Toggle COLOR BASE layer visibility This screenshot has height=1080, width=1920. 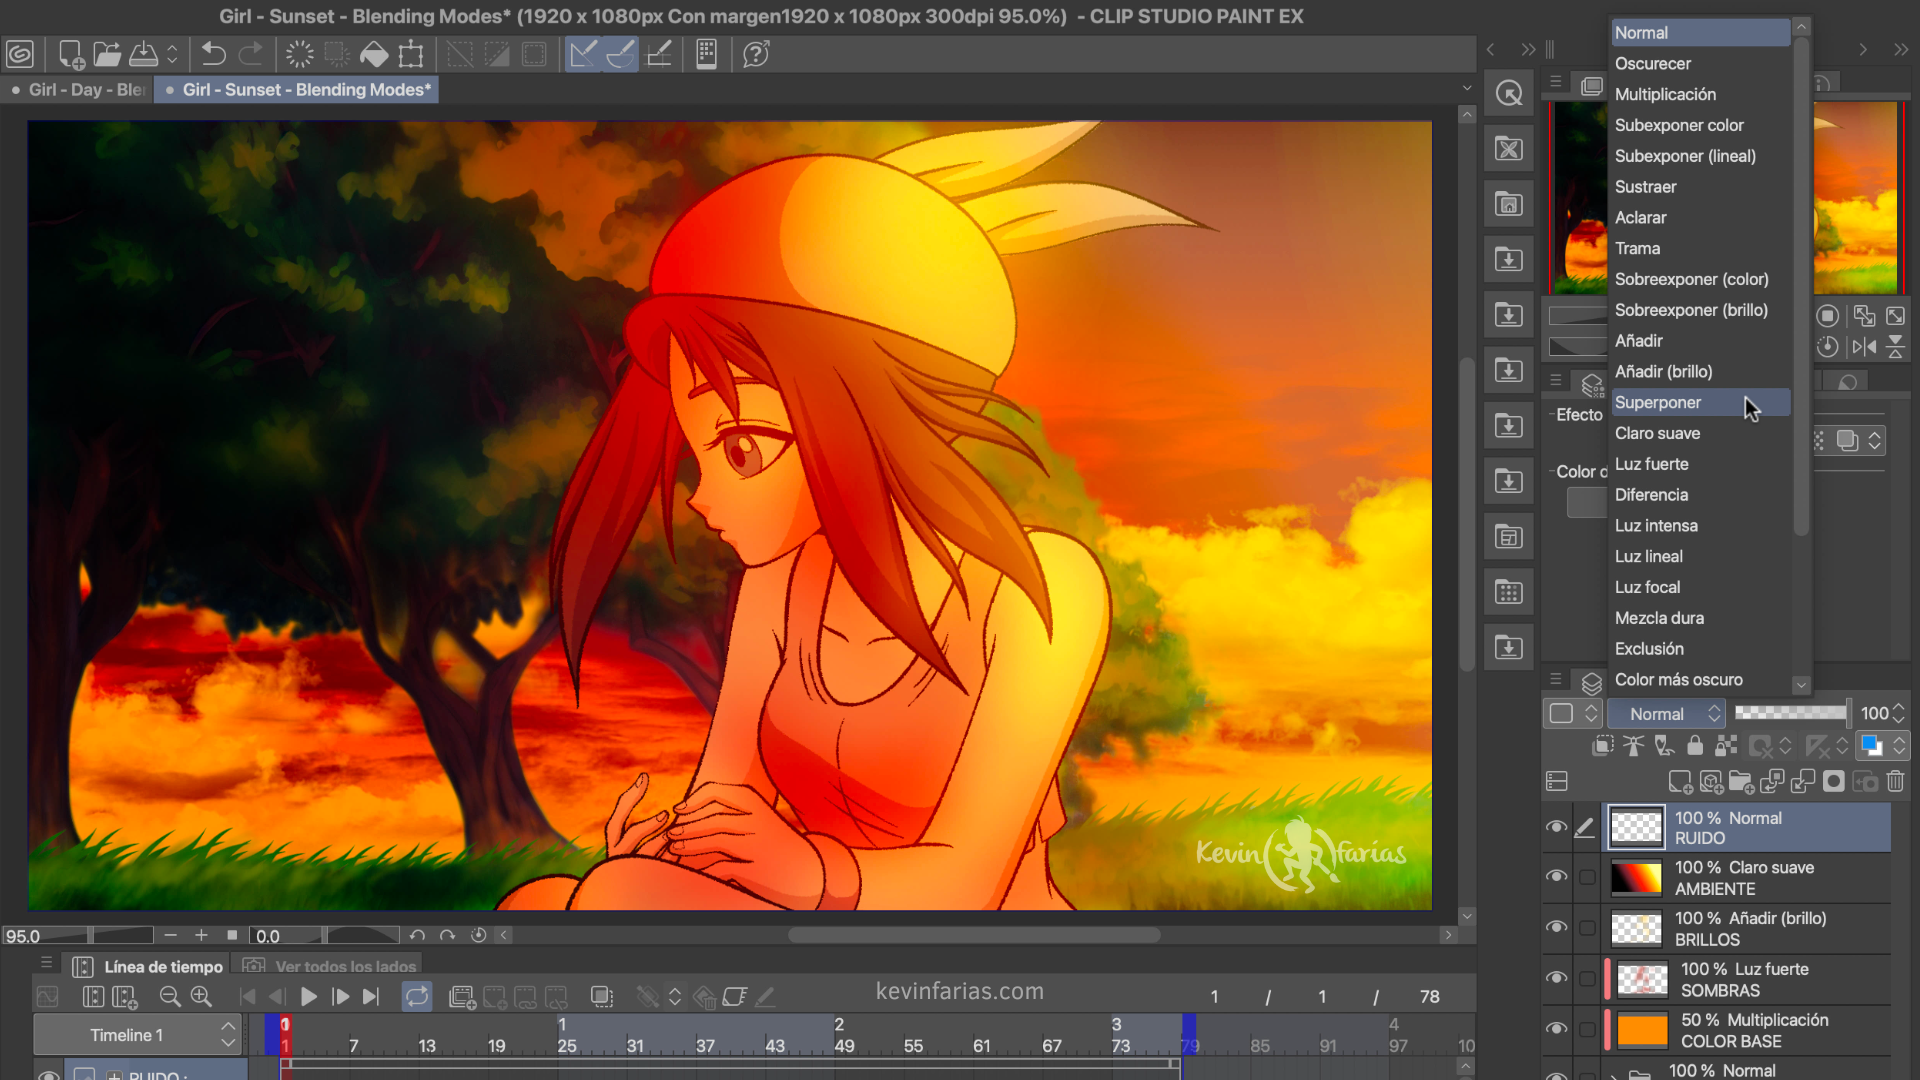tap(1556, 1029)
